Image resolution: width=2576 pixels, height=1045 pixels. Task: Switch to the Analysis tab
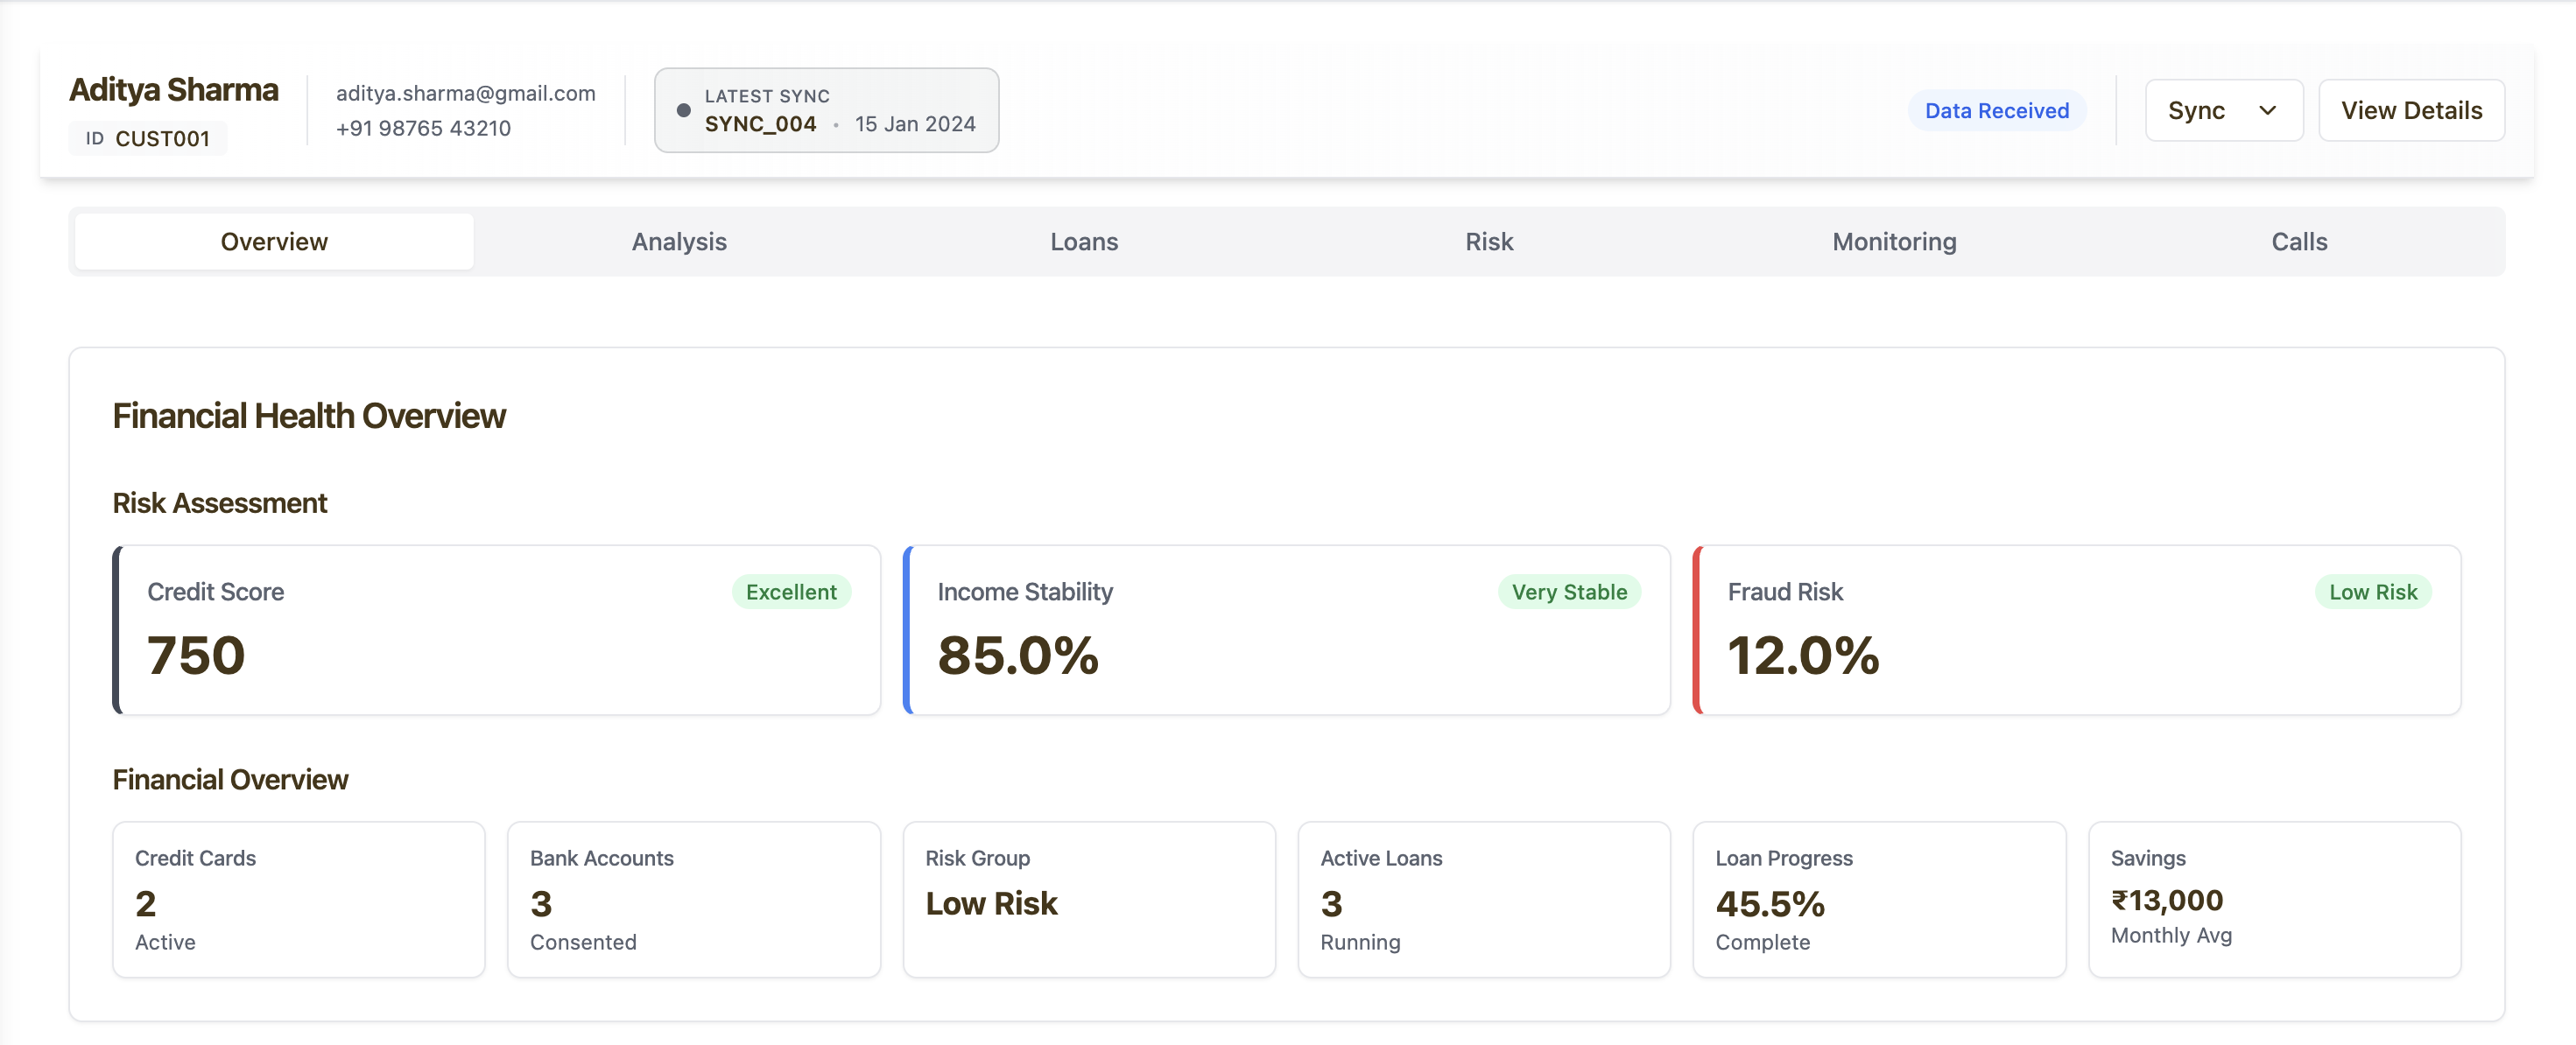click(679, 242)
